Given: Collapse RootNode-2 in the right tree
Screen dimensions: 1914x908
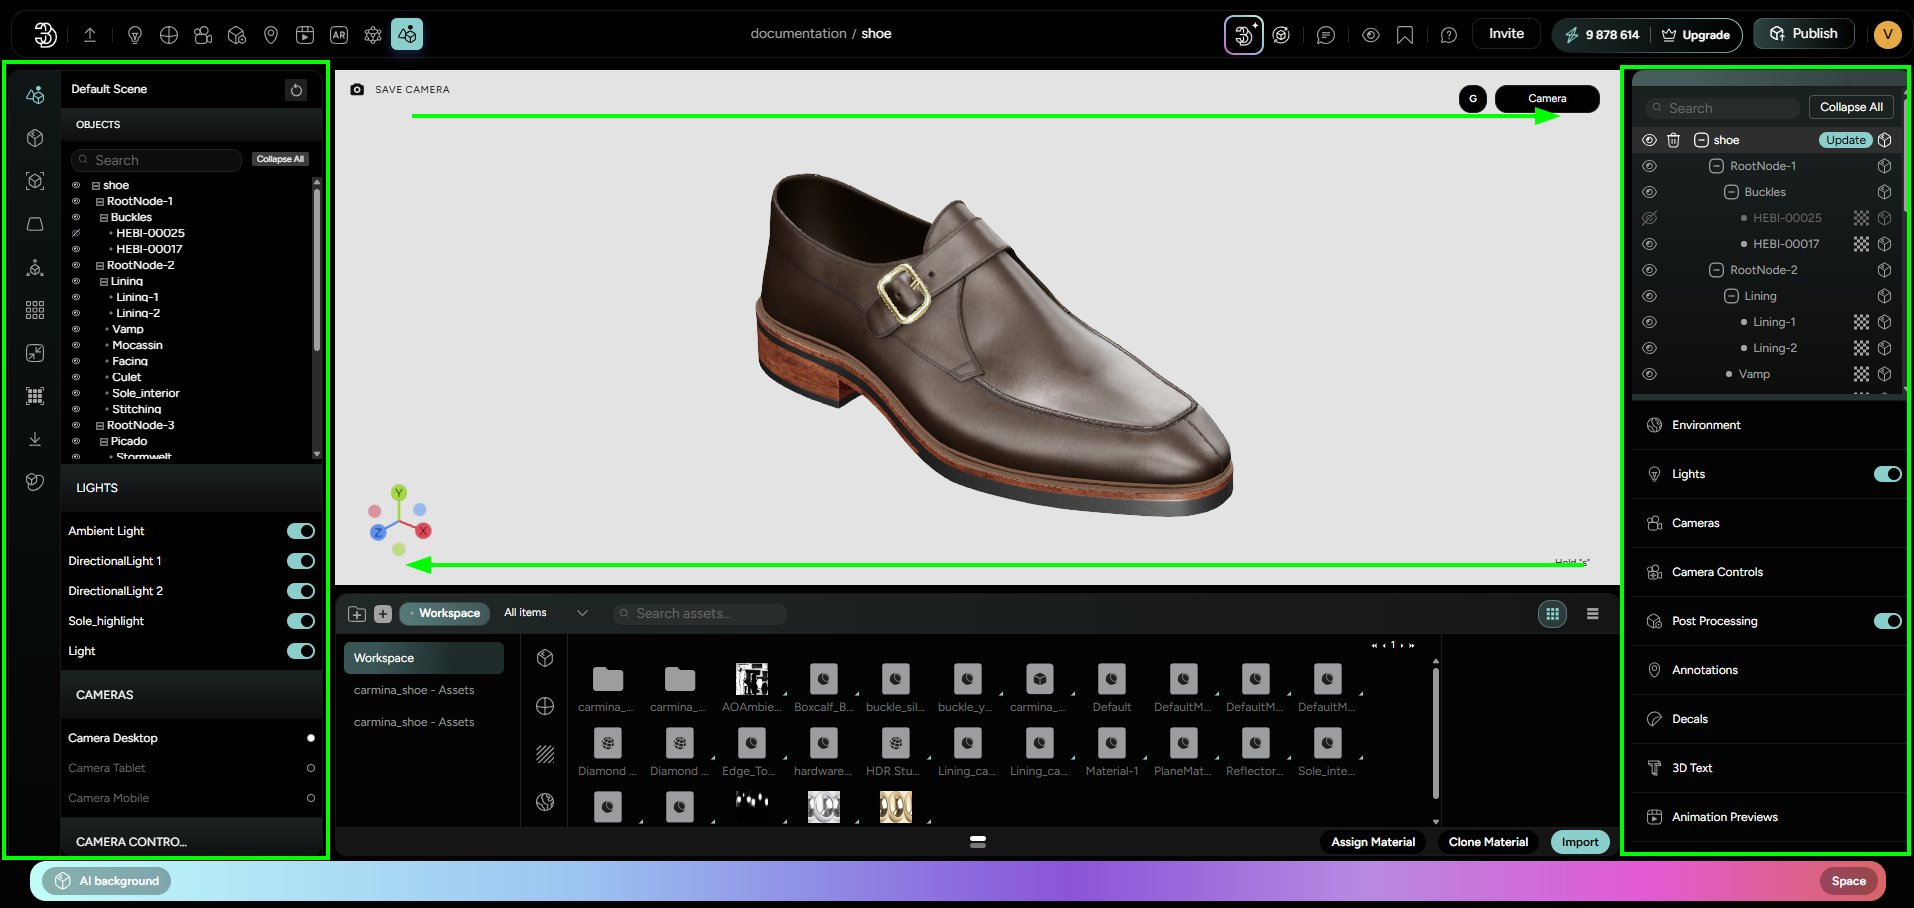Looking at the screenshot, I should tap(1716, 270).
